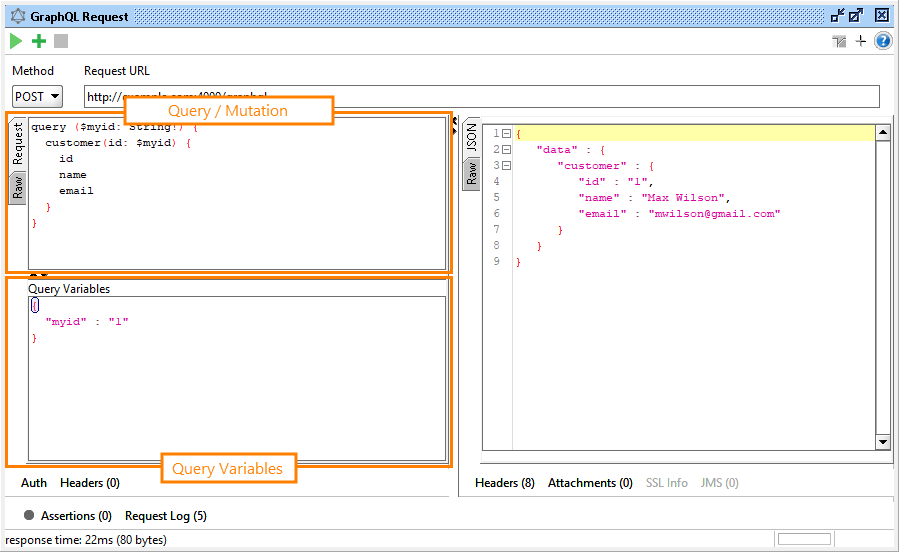Click the "myid" : "1" variable line
This screenshot has width=899, height=552.
(87, 322)
